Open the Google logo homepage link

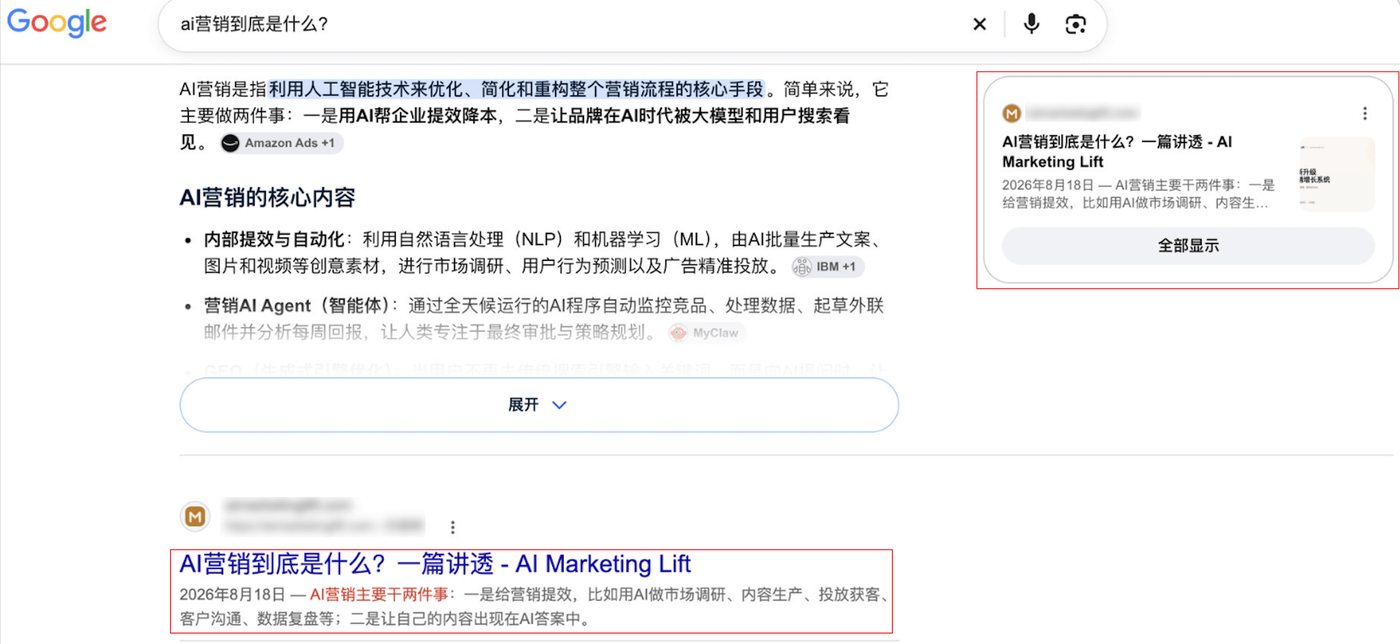pyautogui.click(x=56, y=23)
